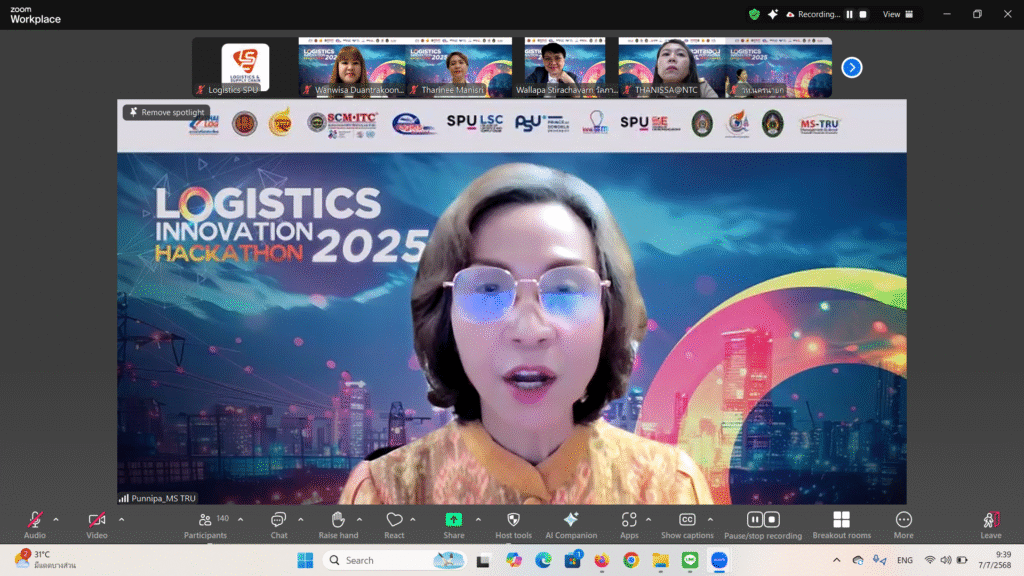The height and width of the screenshot is (576, 1024).
Task: Stop recording from the bottom toolbar
Action: click(x=772, y=519)
